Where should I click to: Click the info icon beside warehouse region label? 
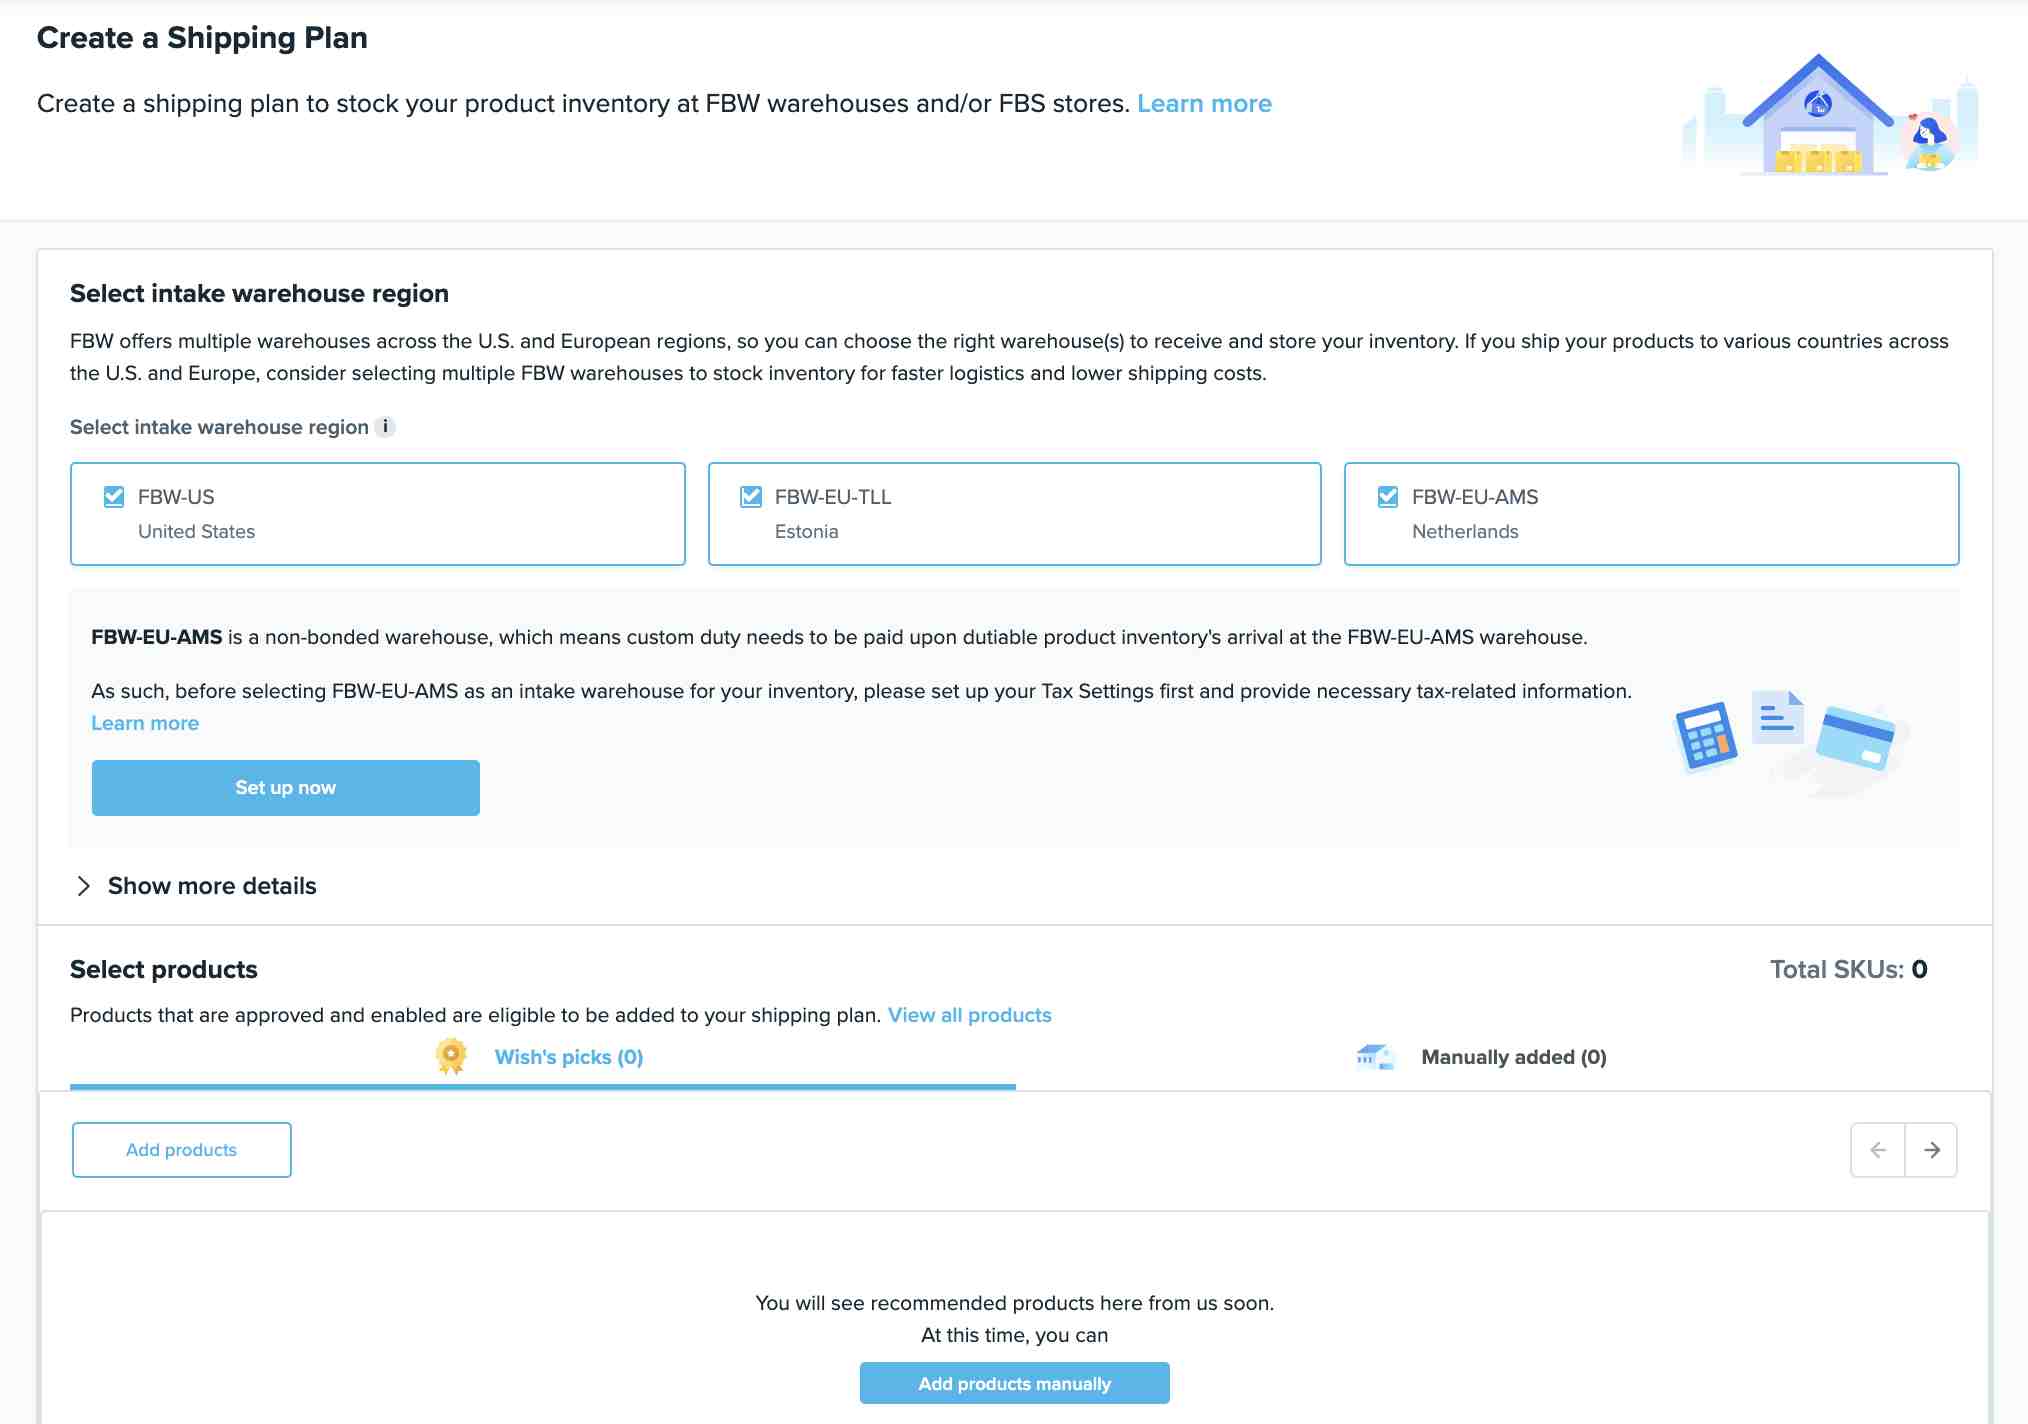click(x=385, y=427)
